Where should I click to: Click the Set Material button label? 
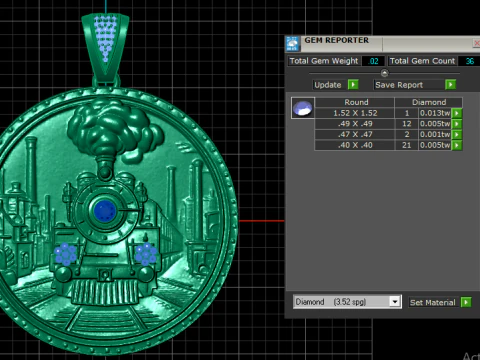tap(433, 302)
